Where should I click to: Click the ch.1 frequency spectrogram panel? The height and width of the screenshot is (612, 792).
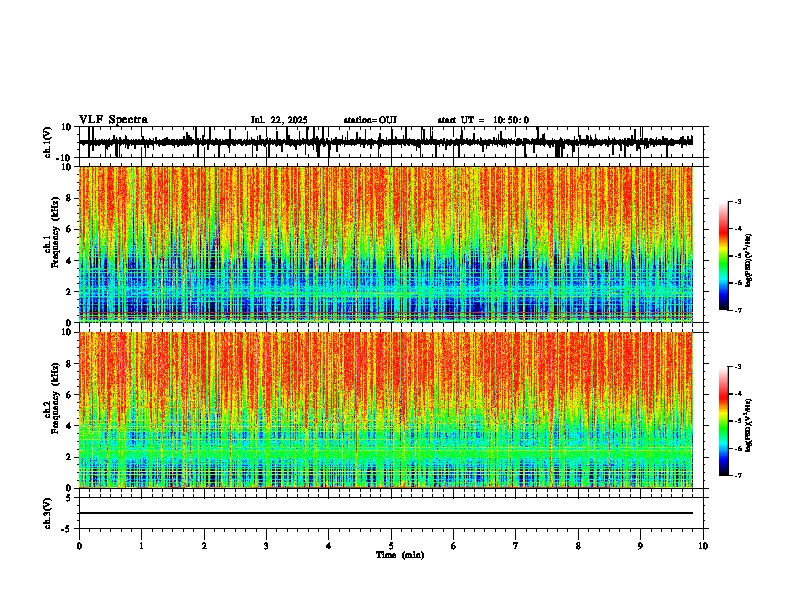(386, 244)
